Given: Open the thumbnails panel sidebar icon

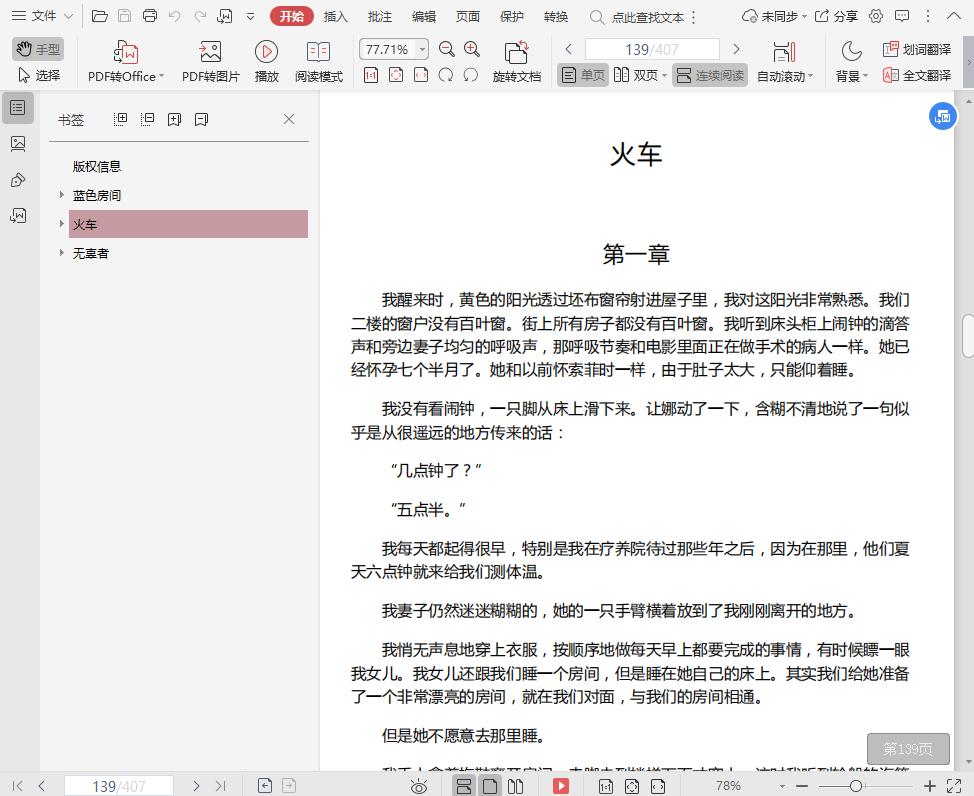Looking at the screenshot, I should [18, 144].
